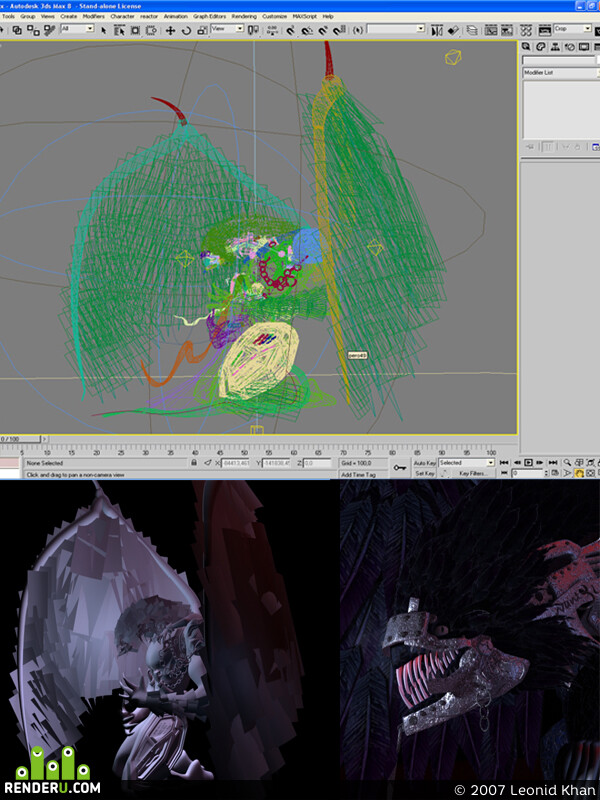Open the Curve Editor icon

(491, 31)
